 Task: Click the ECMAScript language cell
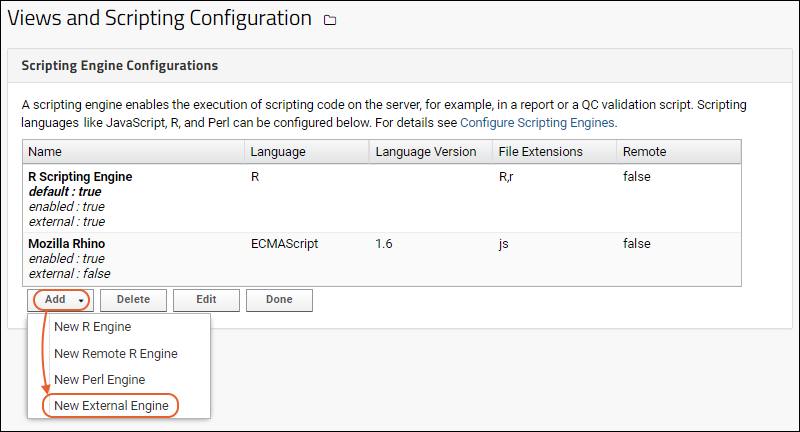click(x=286, y=244)
